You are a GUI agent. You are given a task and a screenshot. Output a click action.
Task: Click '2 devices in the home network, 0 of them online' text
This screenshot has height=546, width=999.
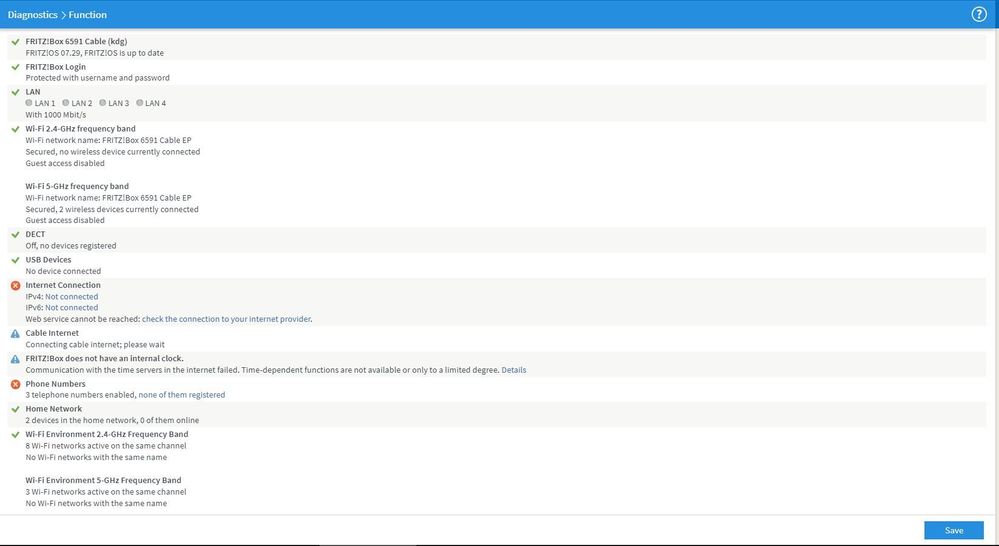[112, 420]
